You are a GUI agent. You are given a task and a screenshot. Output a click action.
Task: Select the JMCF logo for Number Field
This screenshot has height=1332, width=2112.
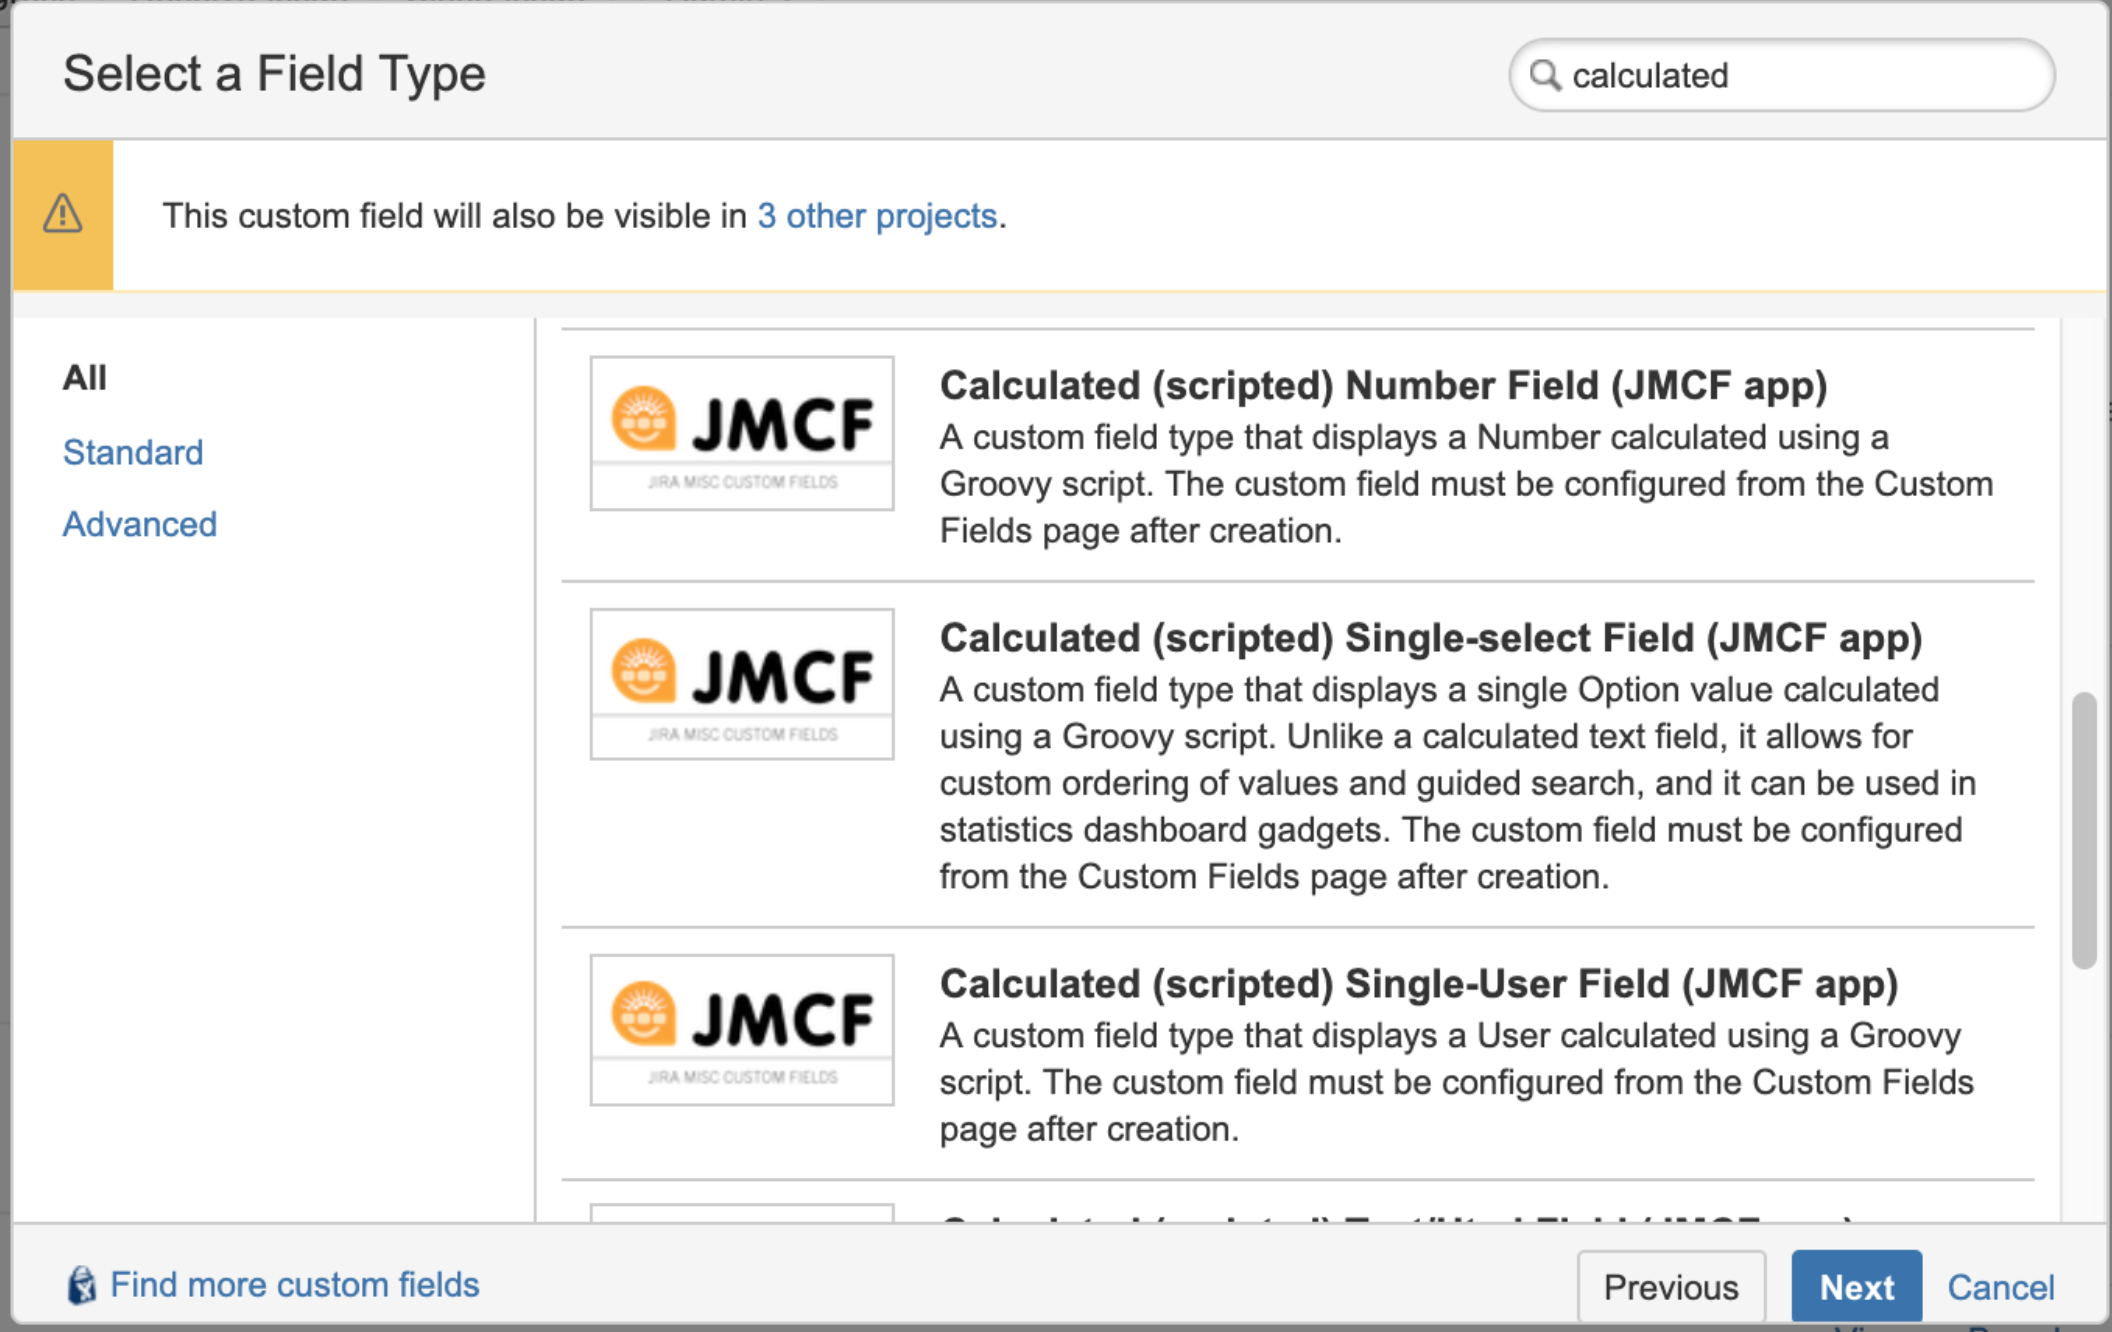click(742, 433)
